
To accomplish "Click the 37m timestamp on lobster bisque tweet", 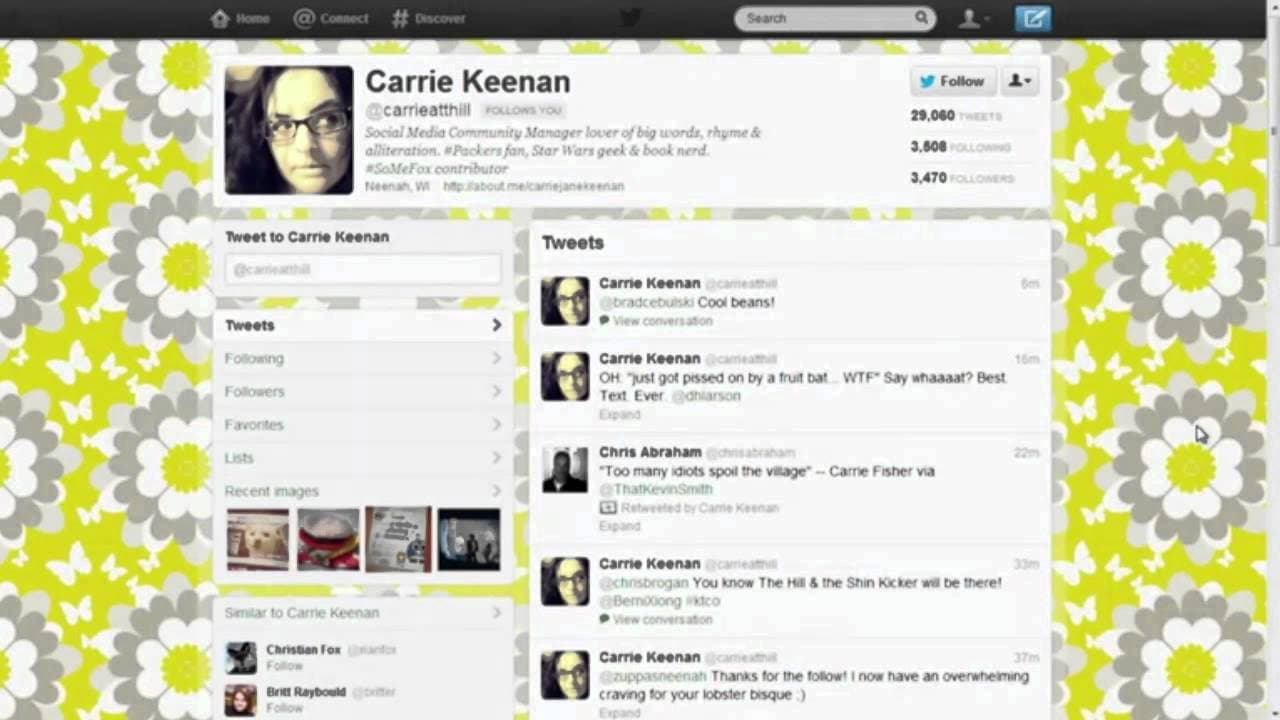I will point(1027,658).
